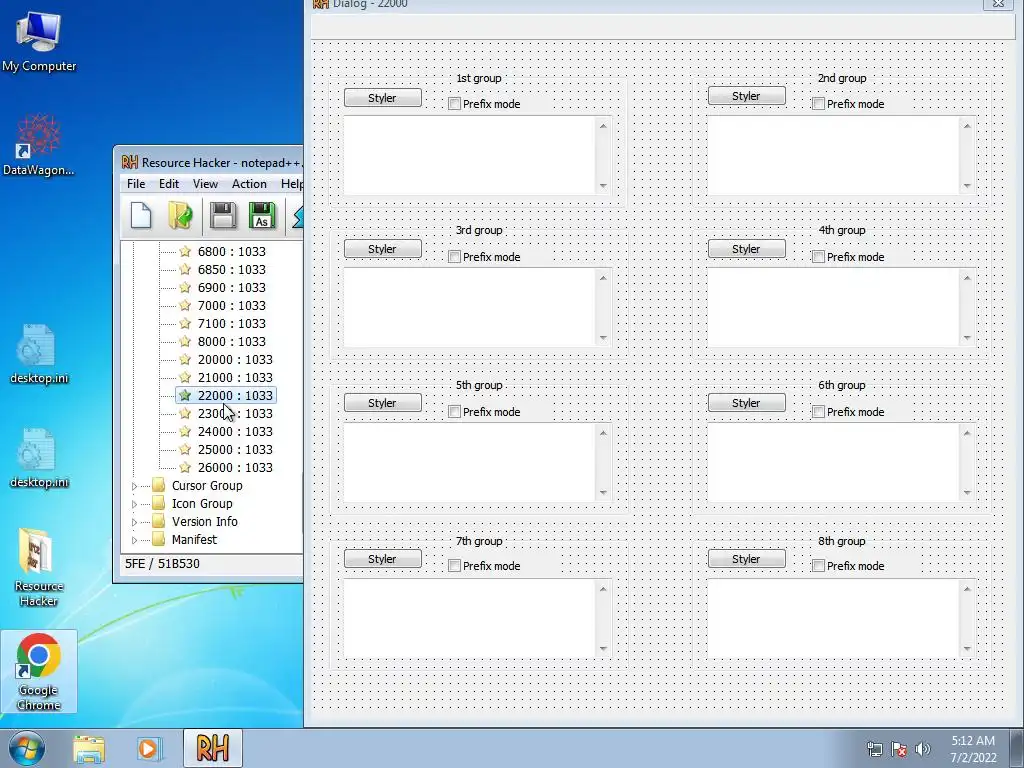This screenshot has width=1024, height=768.
Task: Click the Styler button in 1st group
Action: point(383,98)
